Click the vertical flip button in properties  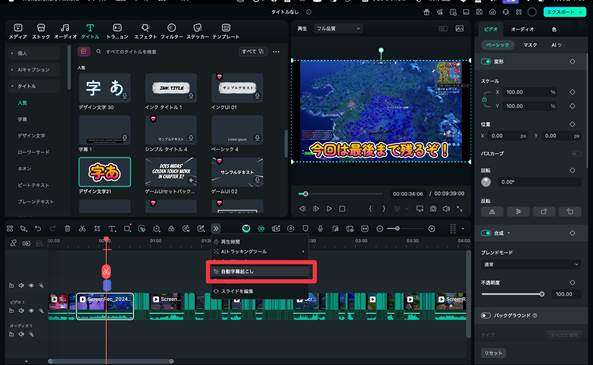coord(518,212)
